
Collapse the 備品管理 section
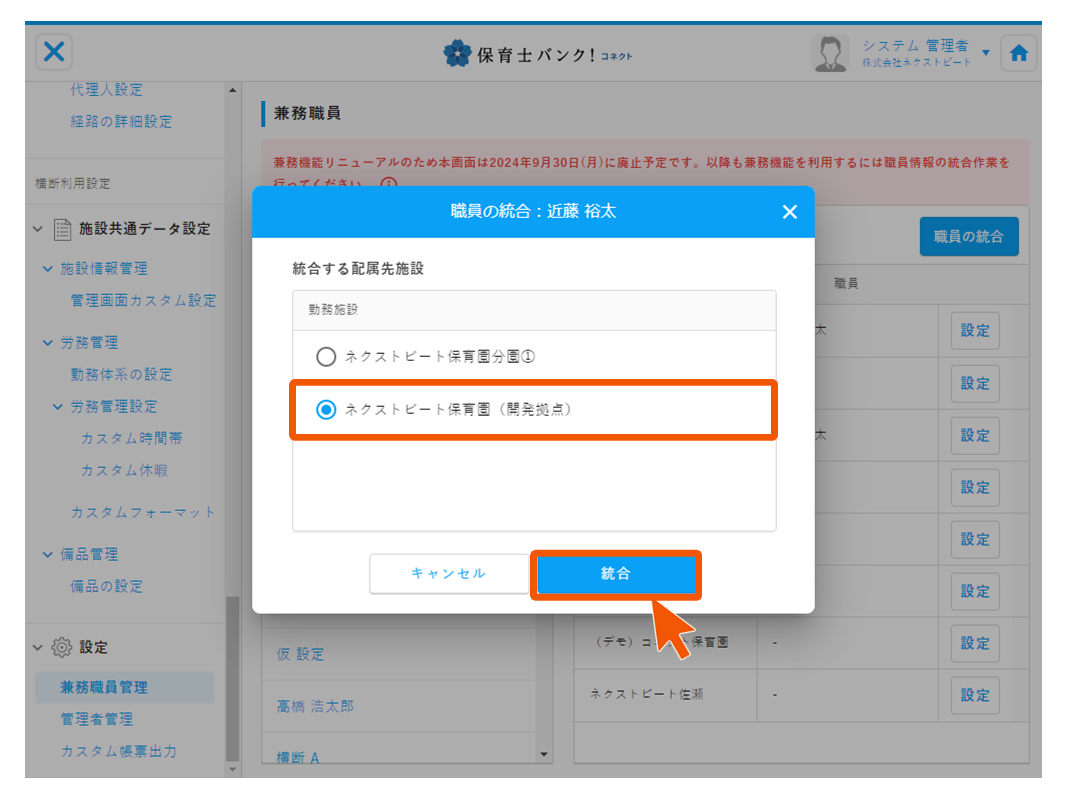[48, 555]
